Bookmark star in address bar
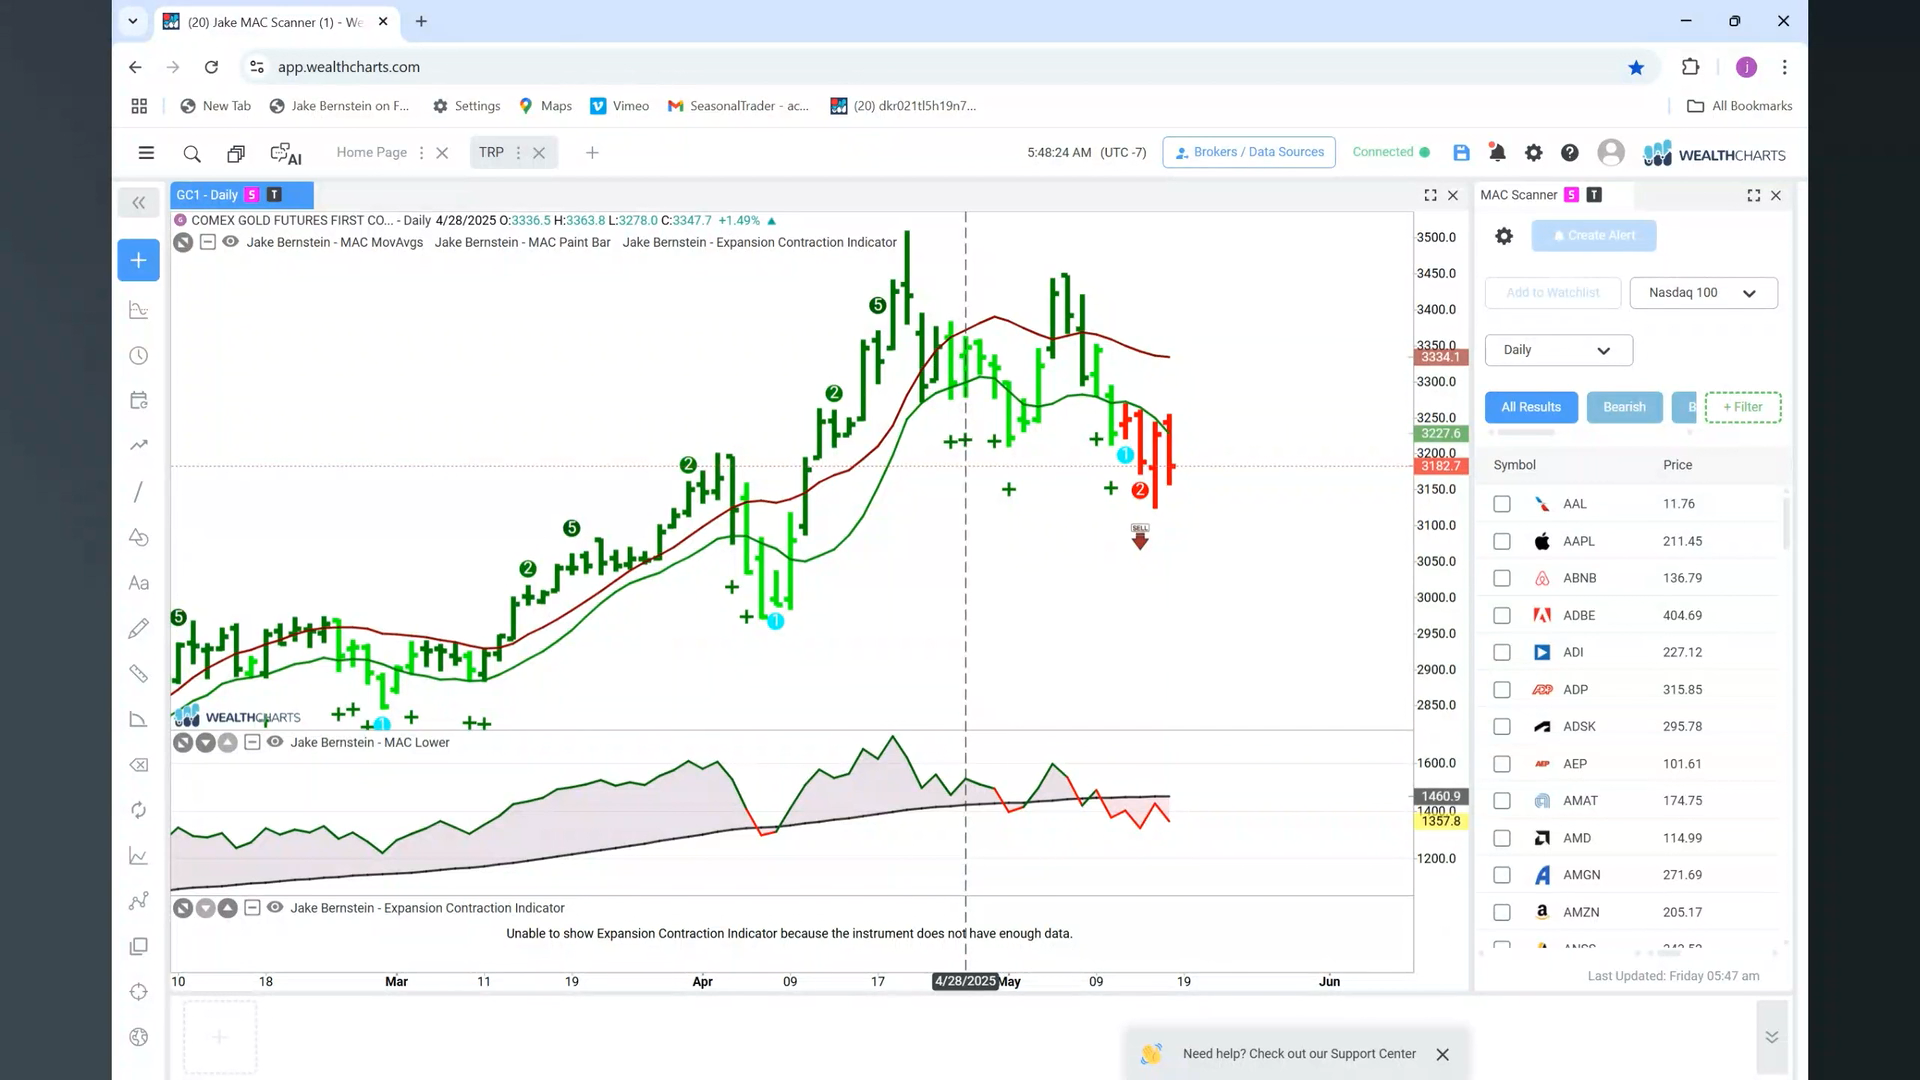This screenshot has height=1080, width=1920. point(1636,67)
